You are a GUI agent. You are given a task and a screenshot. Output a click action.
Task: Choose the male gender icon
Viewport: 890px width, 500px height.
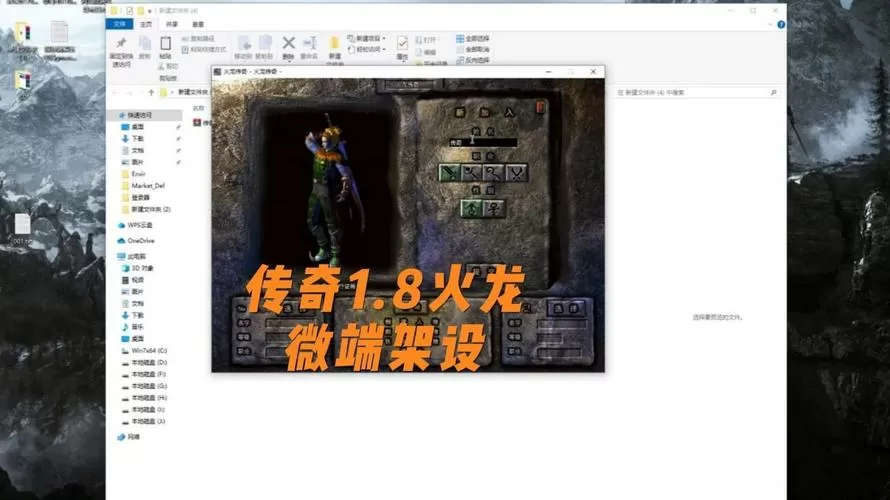(x=472, y=208)
